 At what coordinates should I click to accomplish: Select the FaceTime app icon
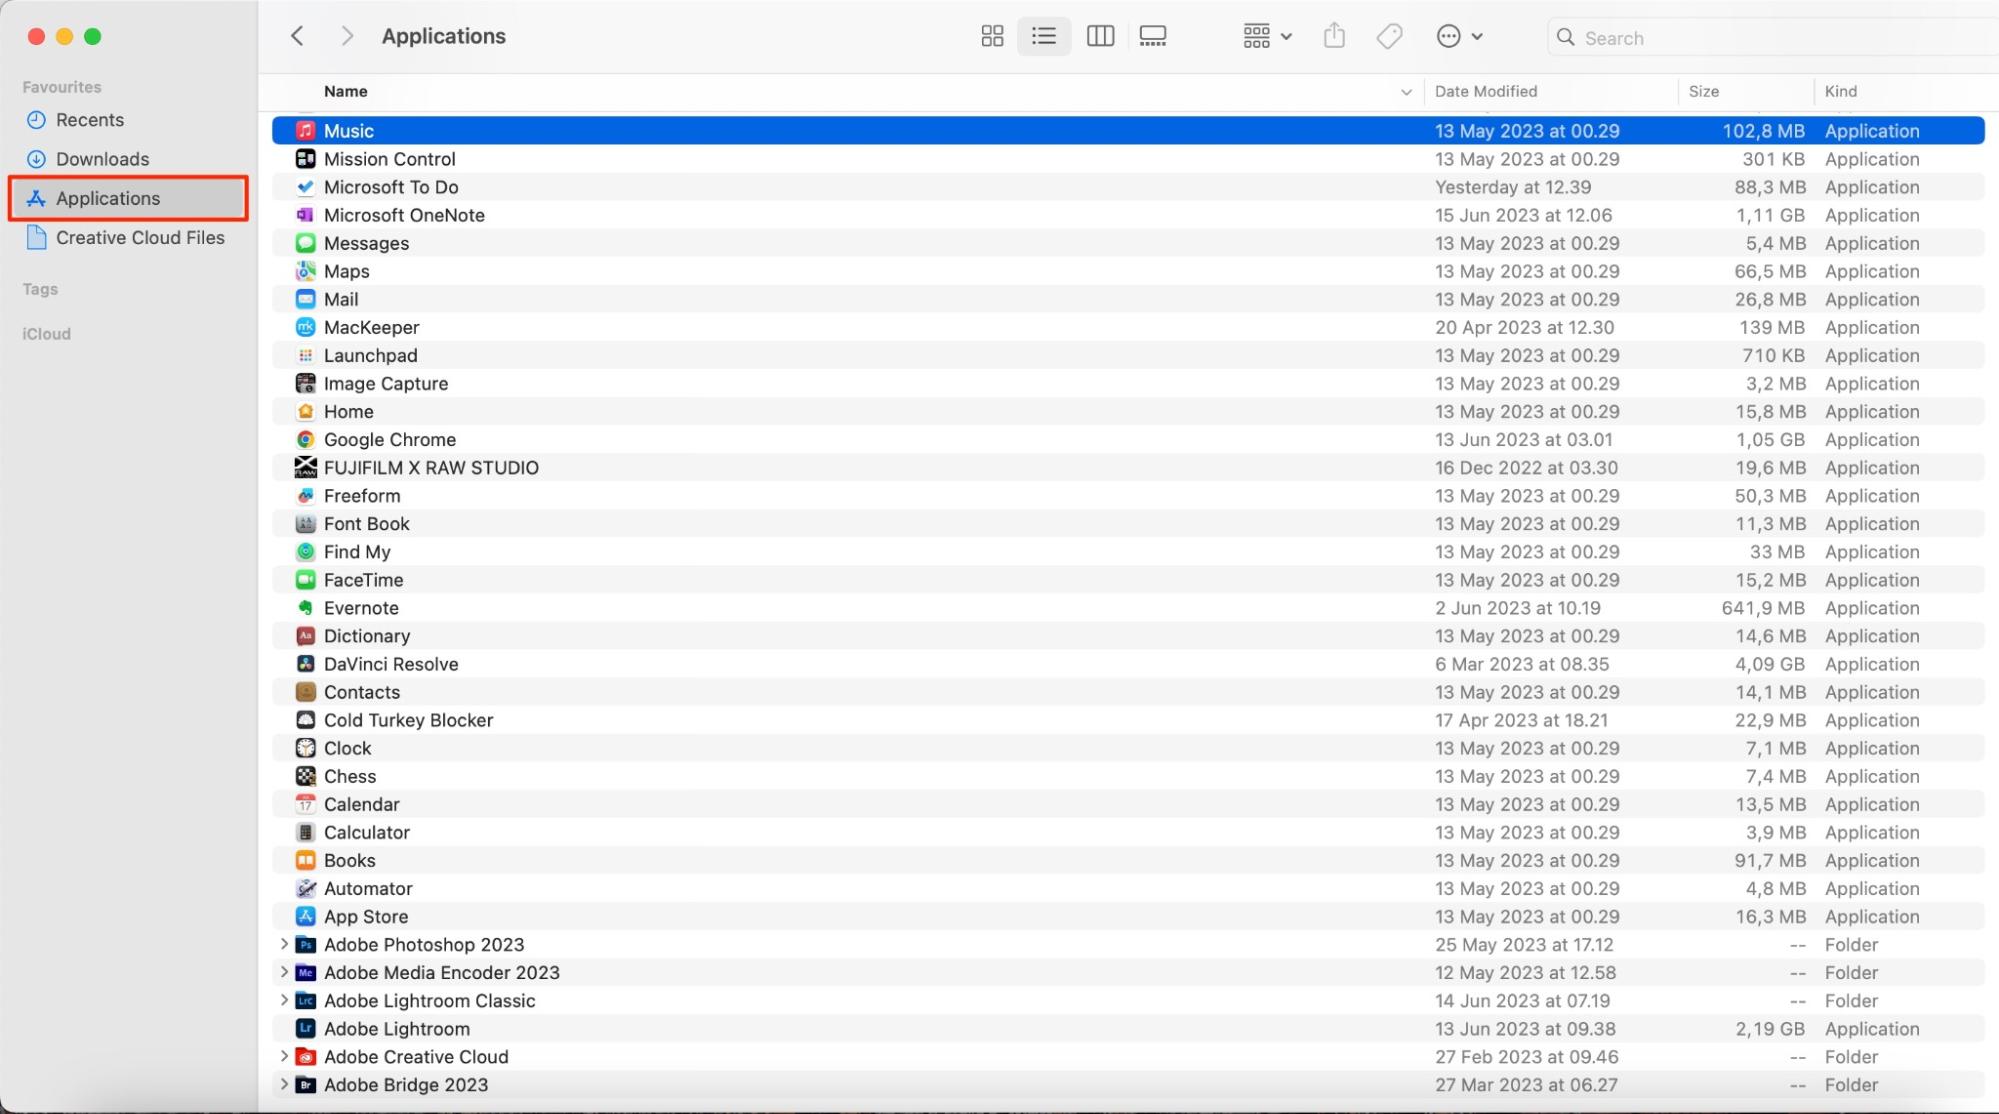(305, 580)
